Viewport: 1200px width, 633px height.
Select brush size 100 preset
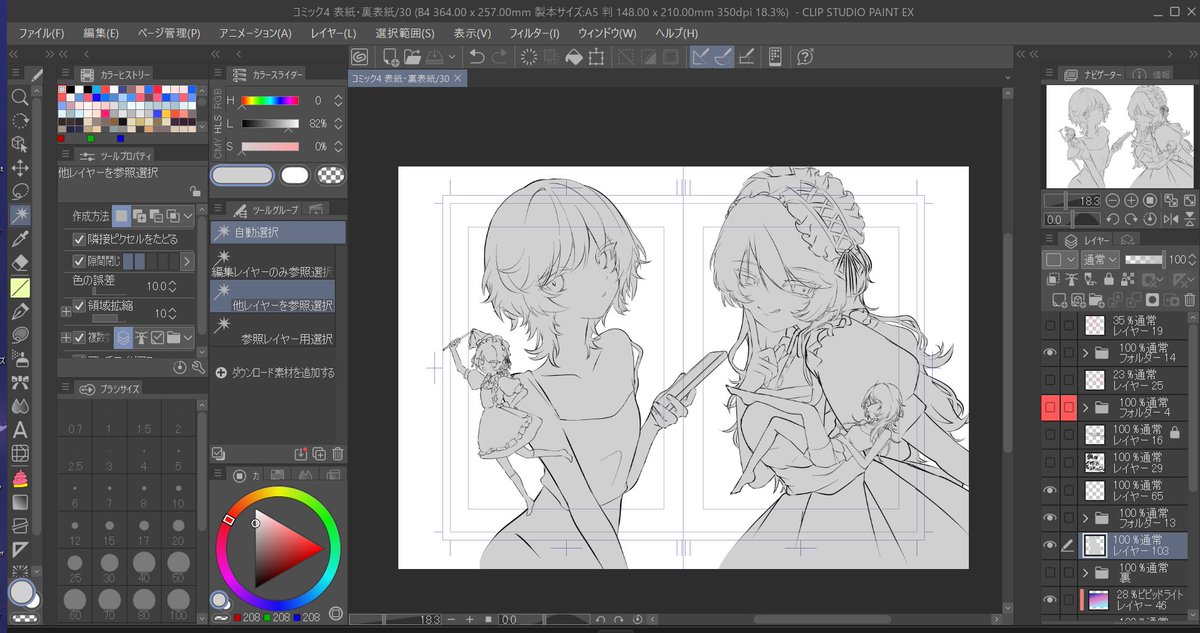[178, 606]
